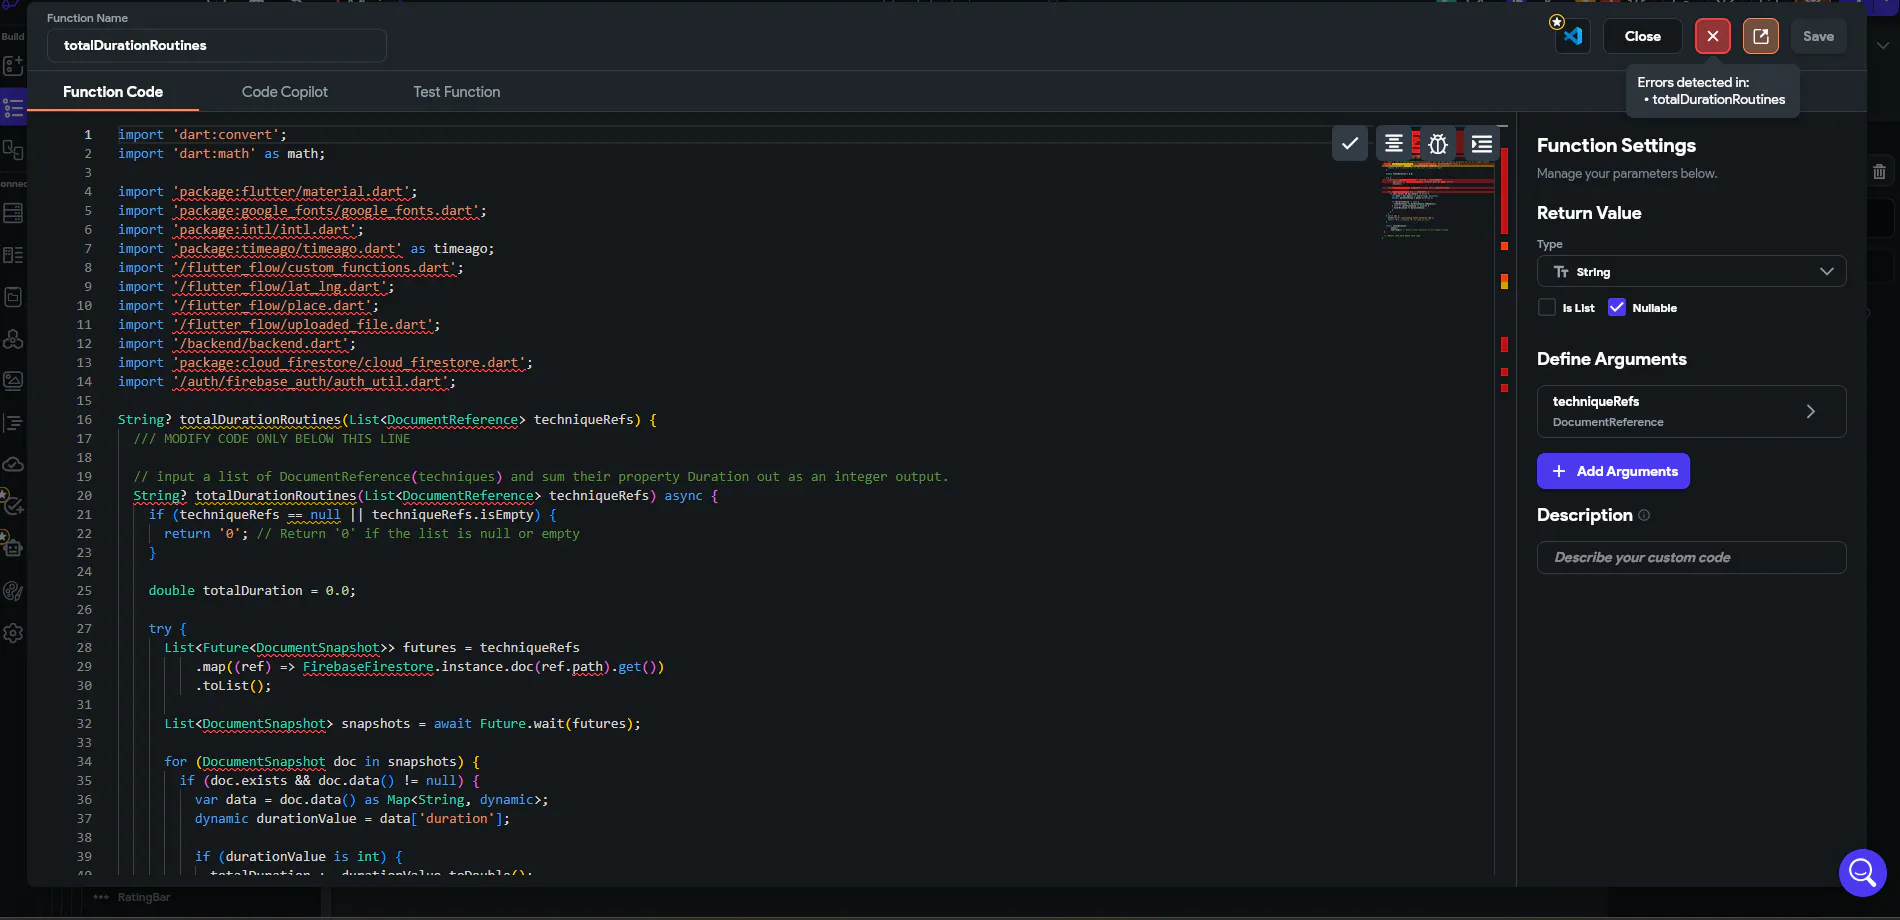Screen dimensions: 1900x920
Task: Click the indent lines icon in the editor toolbar
Action: (1482, 144)
